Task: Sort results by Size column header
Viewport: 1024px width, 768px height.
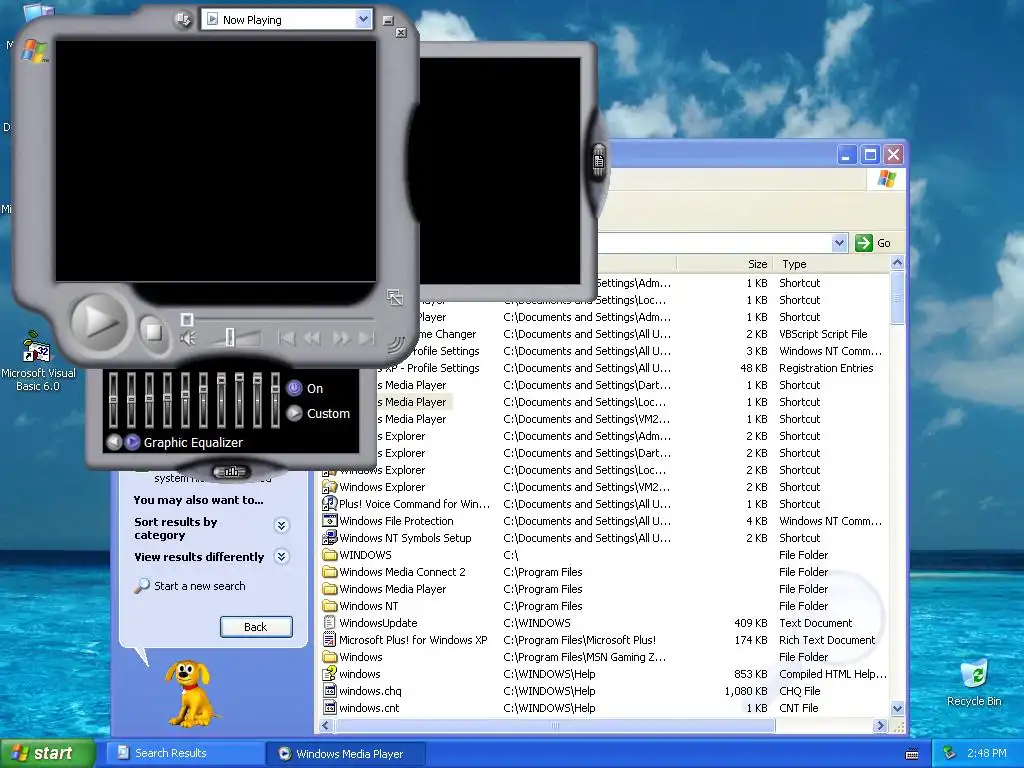Action: (724, 264)
